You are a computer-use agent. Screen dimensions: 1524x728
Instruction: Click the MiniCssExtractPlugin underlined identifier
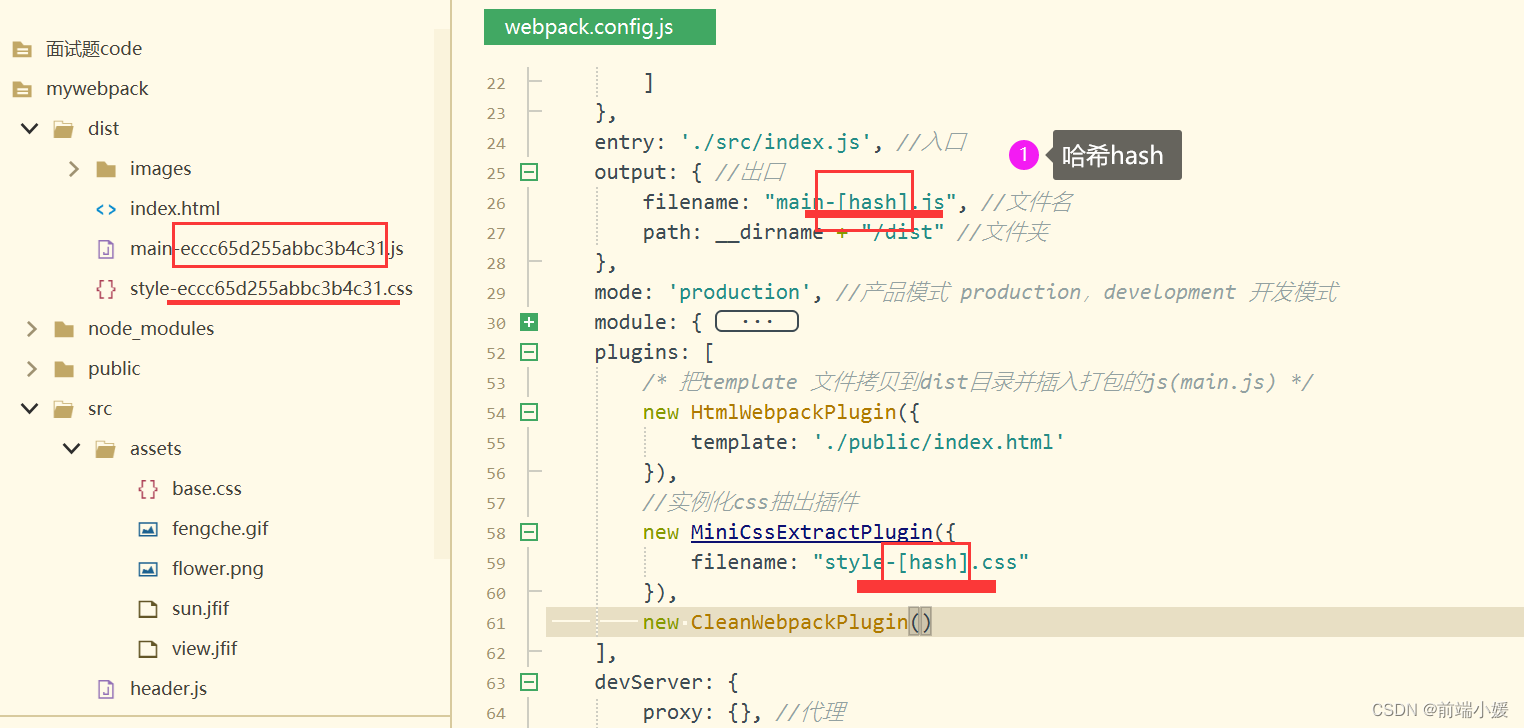pyautogui.click(x=811, y=532)
